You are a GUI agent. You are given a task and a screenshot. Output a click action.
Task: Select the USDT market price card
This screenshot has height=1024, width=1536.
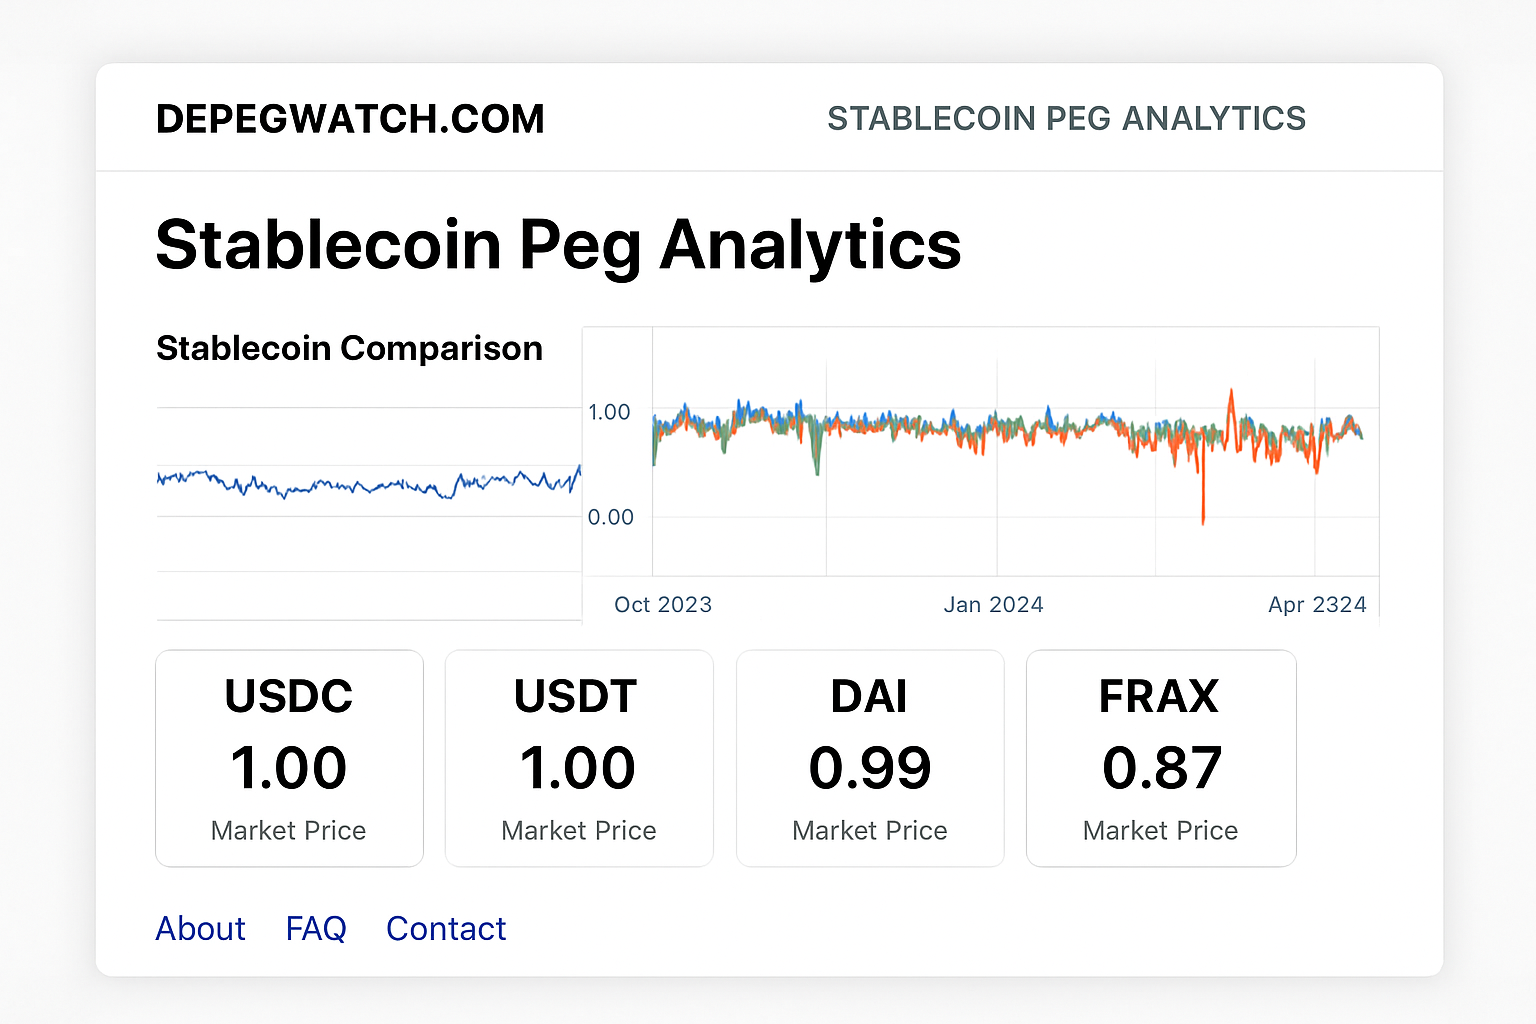click(x=578, y=757)
